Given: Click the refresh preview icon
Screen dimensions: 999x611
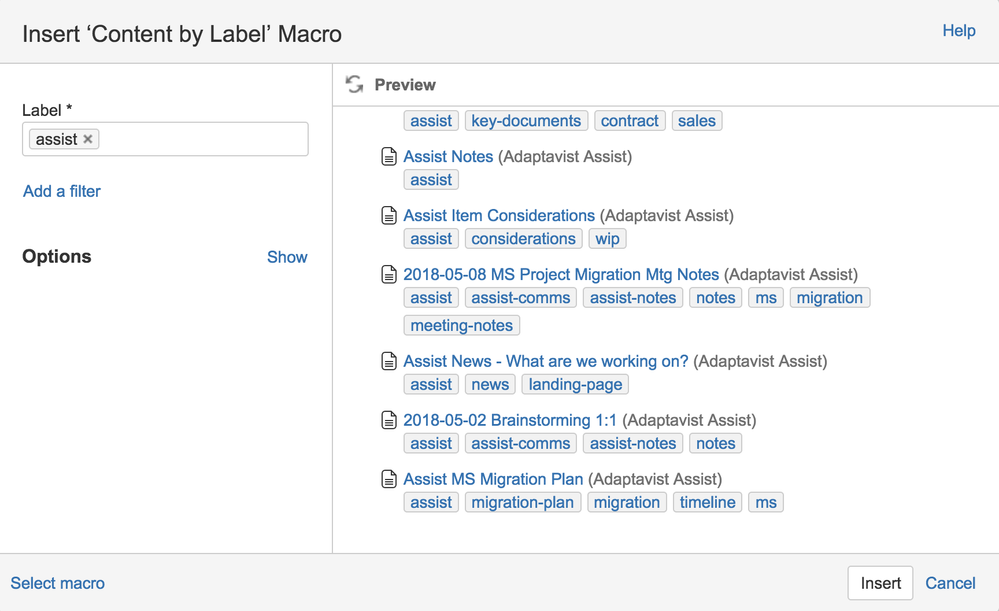Looking at the screenshot, I should 354,85.
